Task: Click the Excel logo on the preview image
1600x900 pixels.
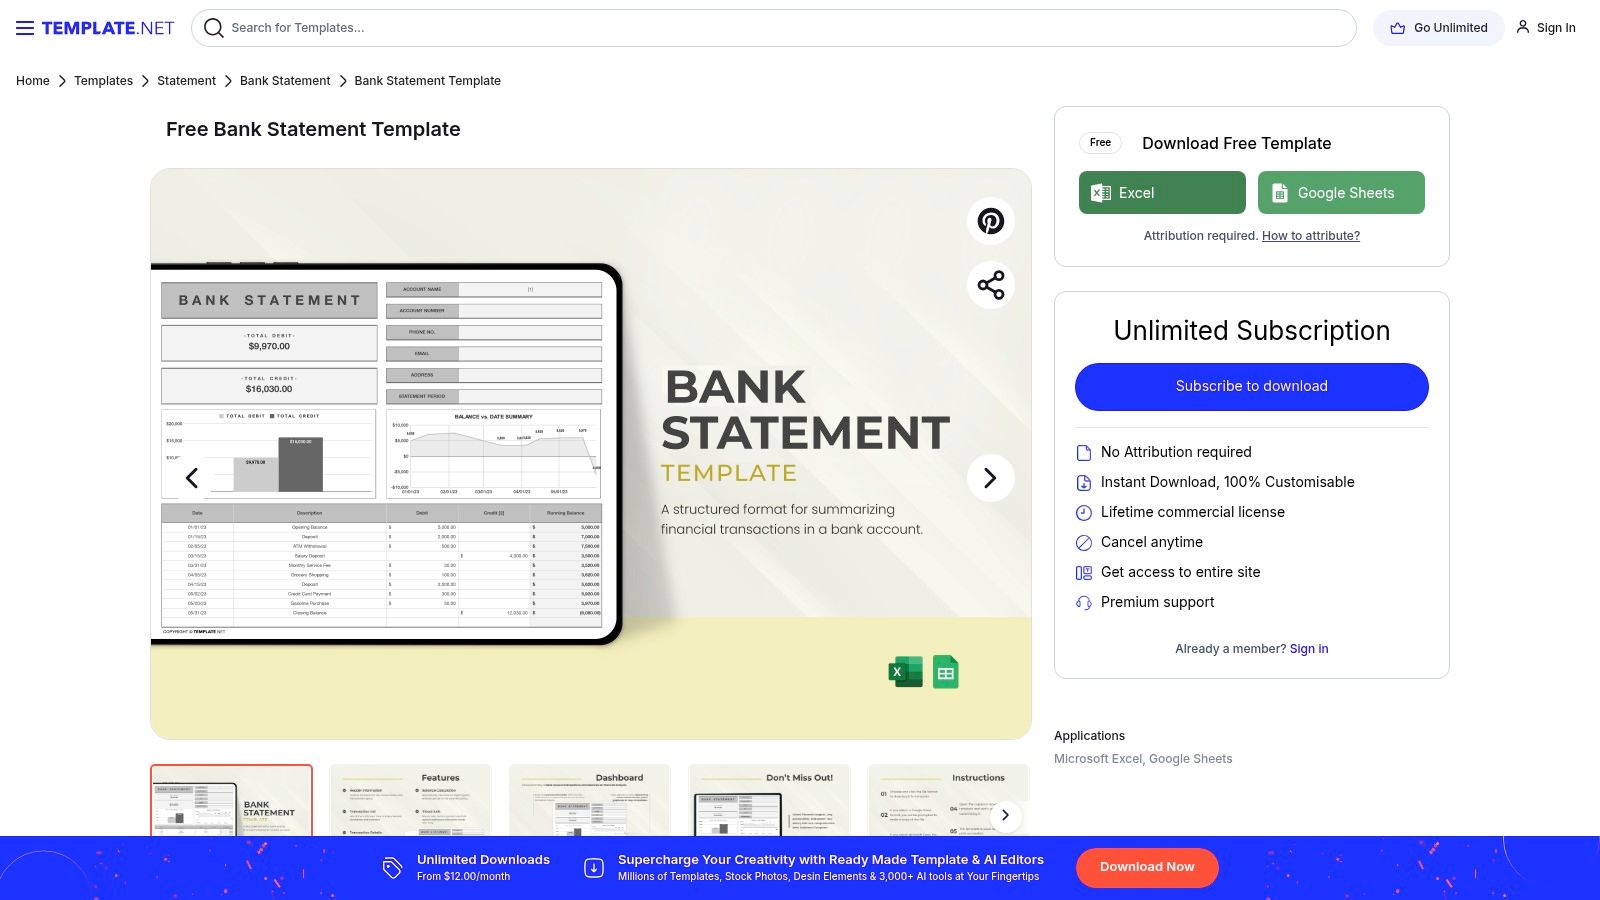Action: [906, 672]
